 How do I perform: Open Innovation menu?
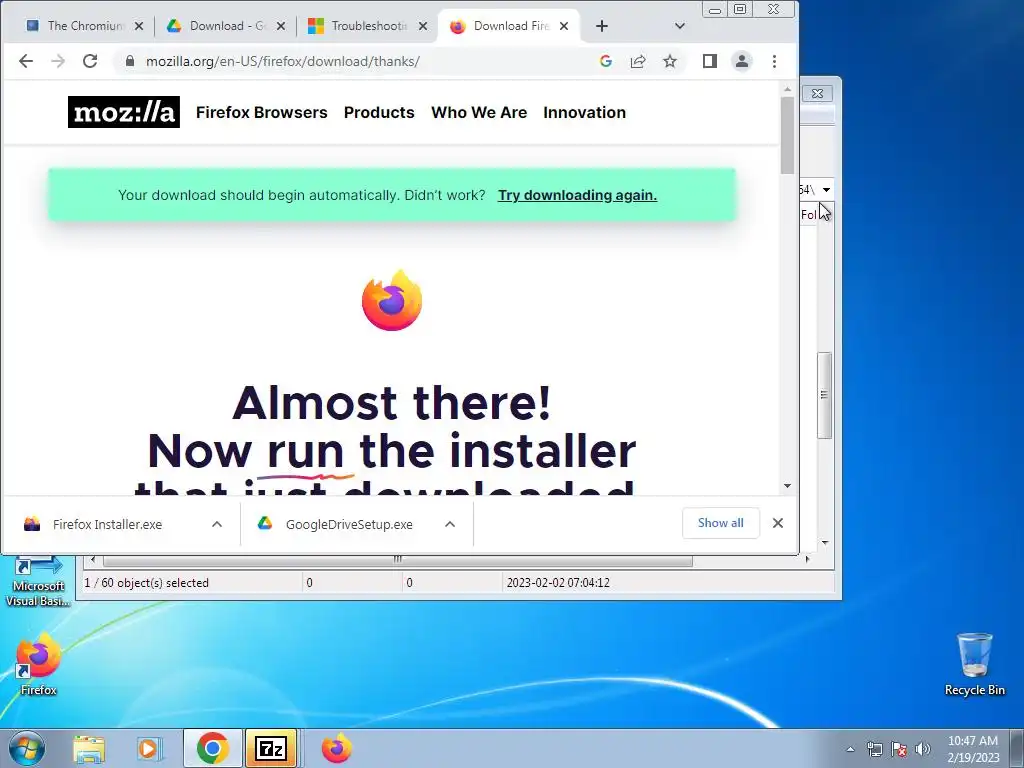[584, 112]
